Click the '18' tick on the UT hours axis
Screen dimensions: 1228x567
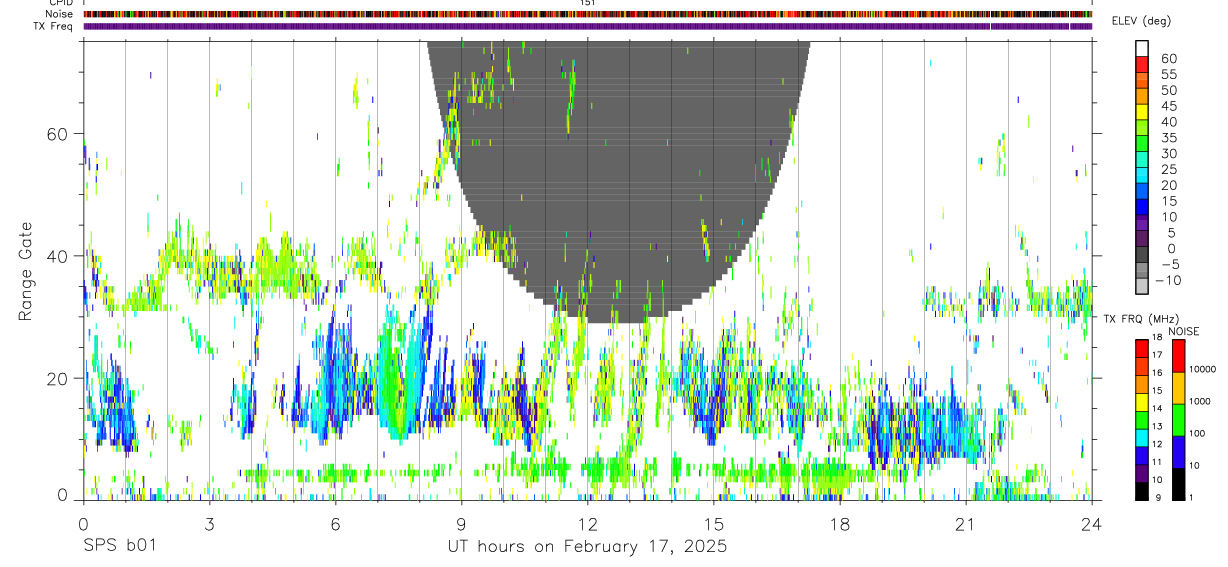[x=840, y=523]
